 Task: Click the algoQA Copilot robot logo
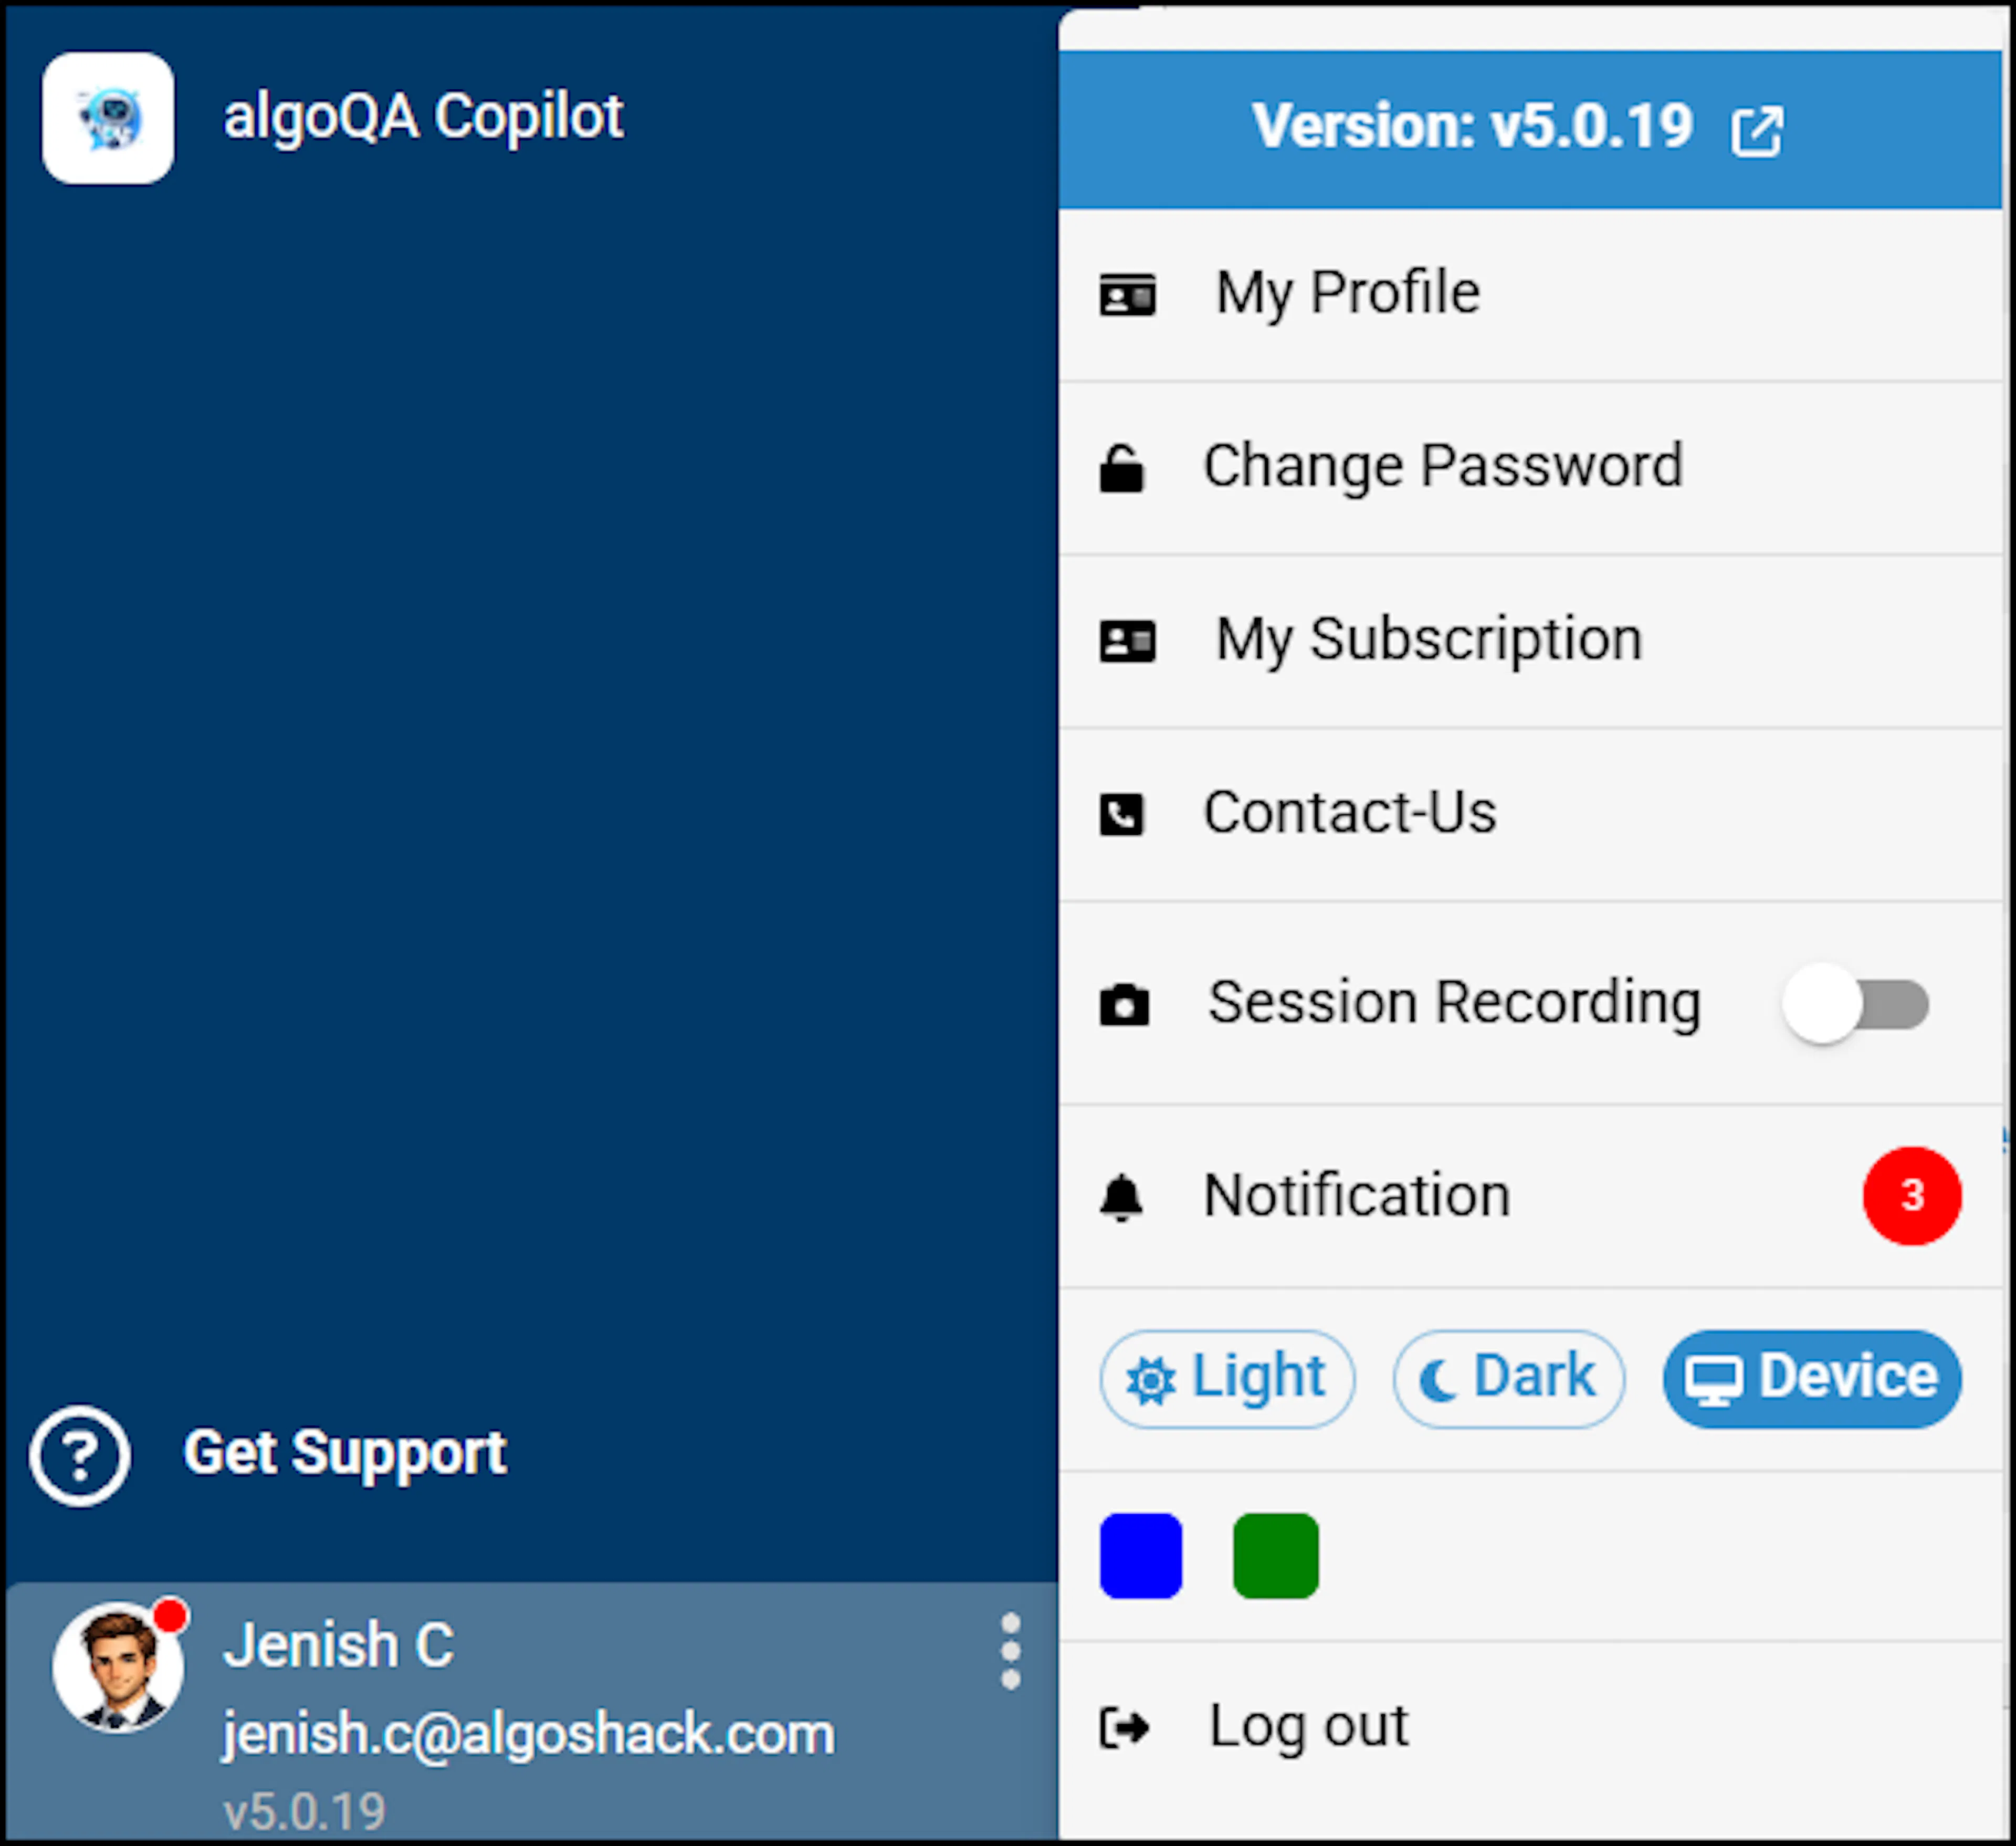tap(108, 118)
